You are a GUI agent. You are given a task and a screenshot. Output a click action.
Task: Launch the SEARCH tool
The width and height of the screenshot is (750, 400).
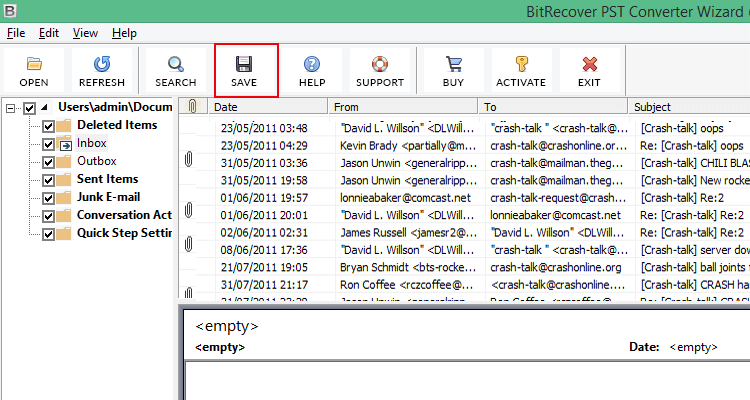click(176, 70)
